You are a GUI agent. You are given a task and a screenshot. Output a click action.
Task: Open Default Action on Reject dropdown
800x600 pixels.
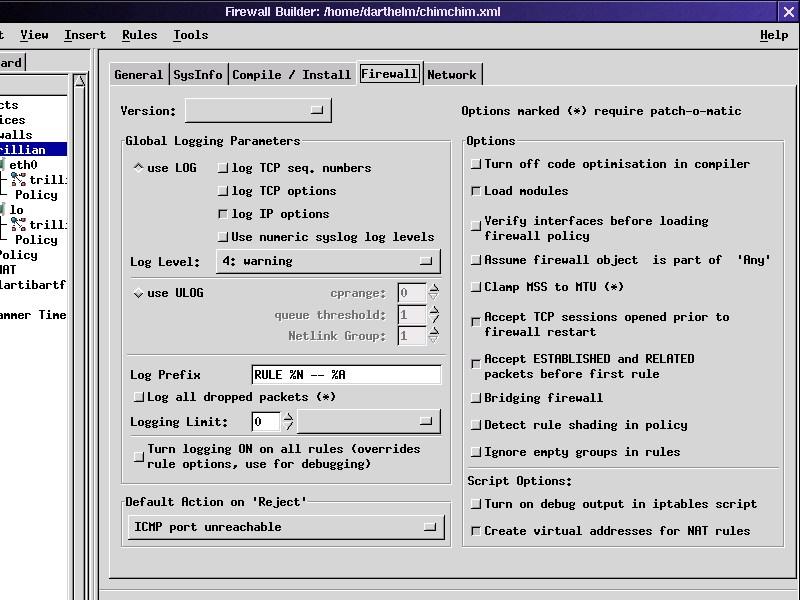coord(286,527)
